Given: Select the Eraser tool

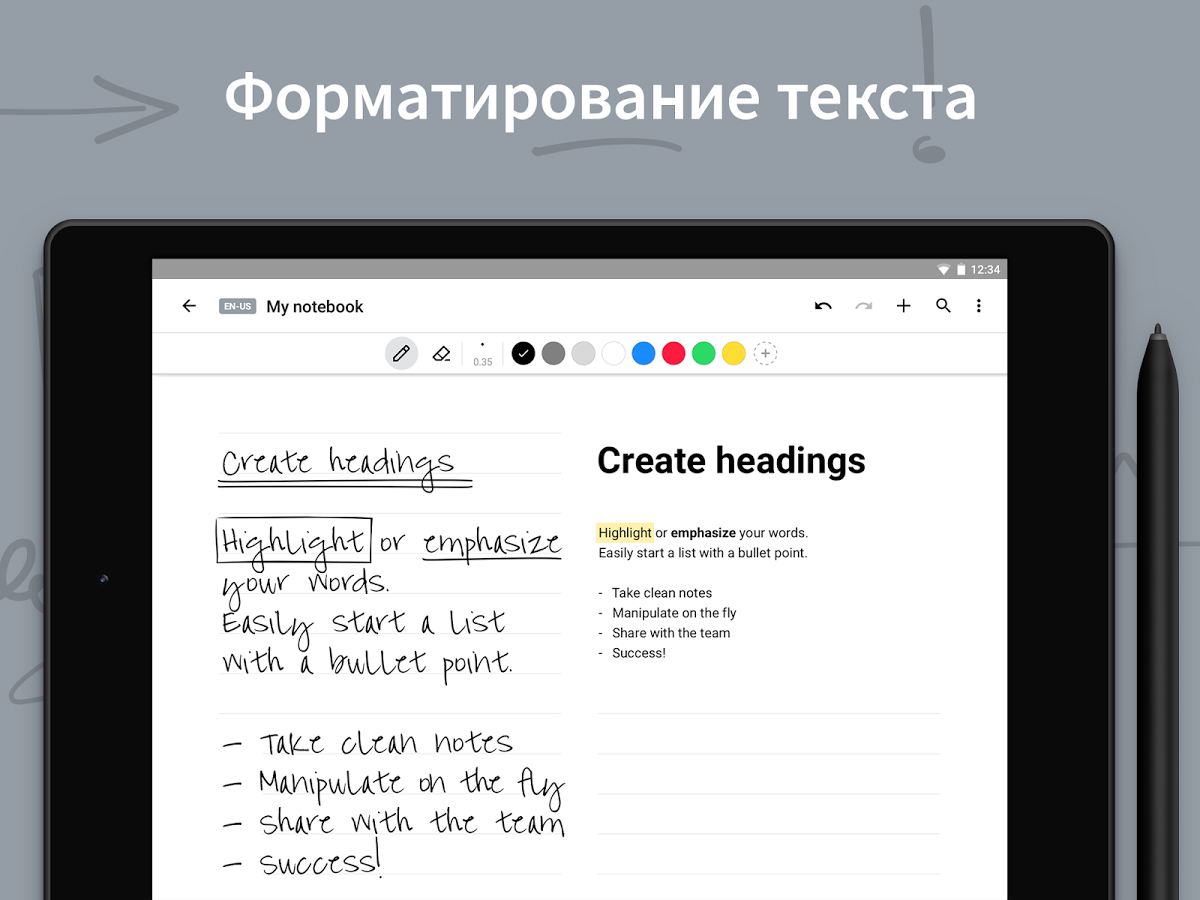Looking at the screenshot, I should pos(441,353).
